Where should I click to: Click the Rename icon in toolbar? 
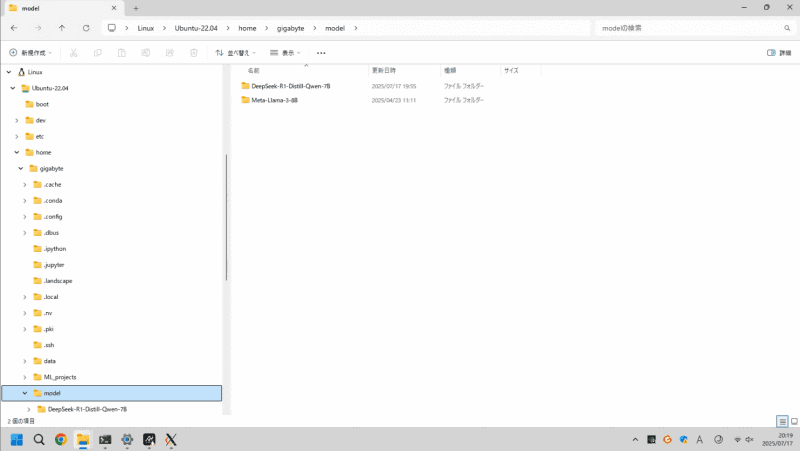[145, 53]
